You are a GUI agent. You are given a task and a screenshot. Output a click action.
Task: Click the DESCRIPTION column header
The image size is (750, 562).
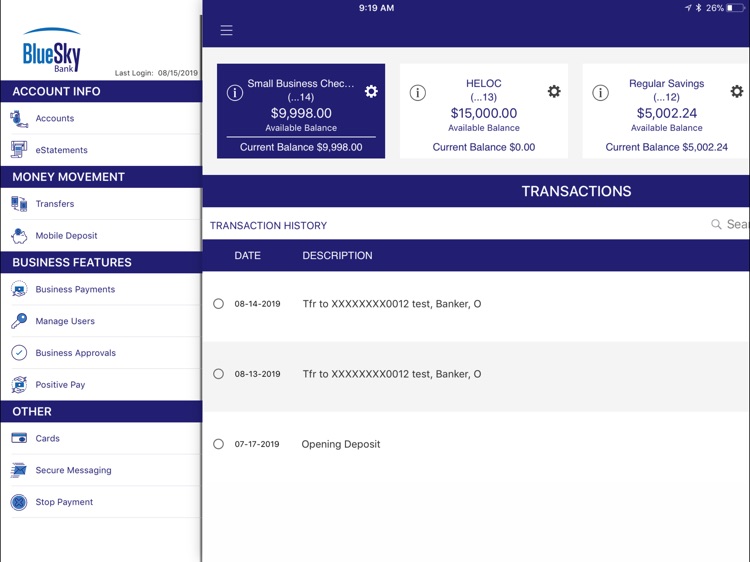337,256
